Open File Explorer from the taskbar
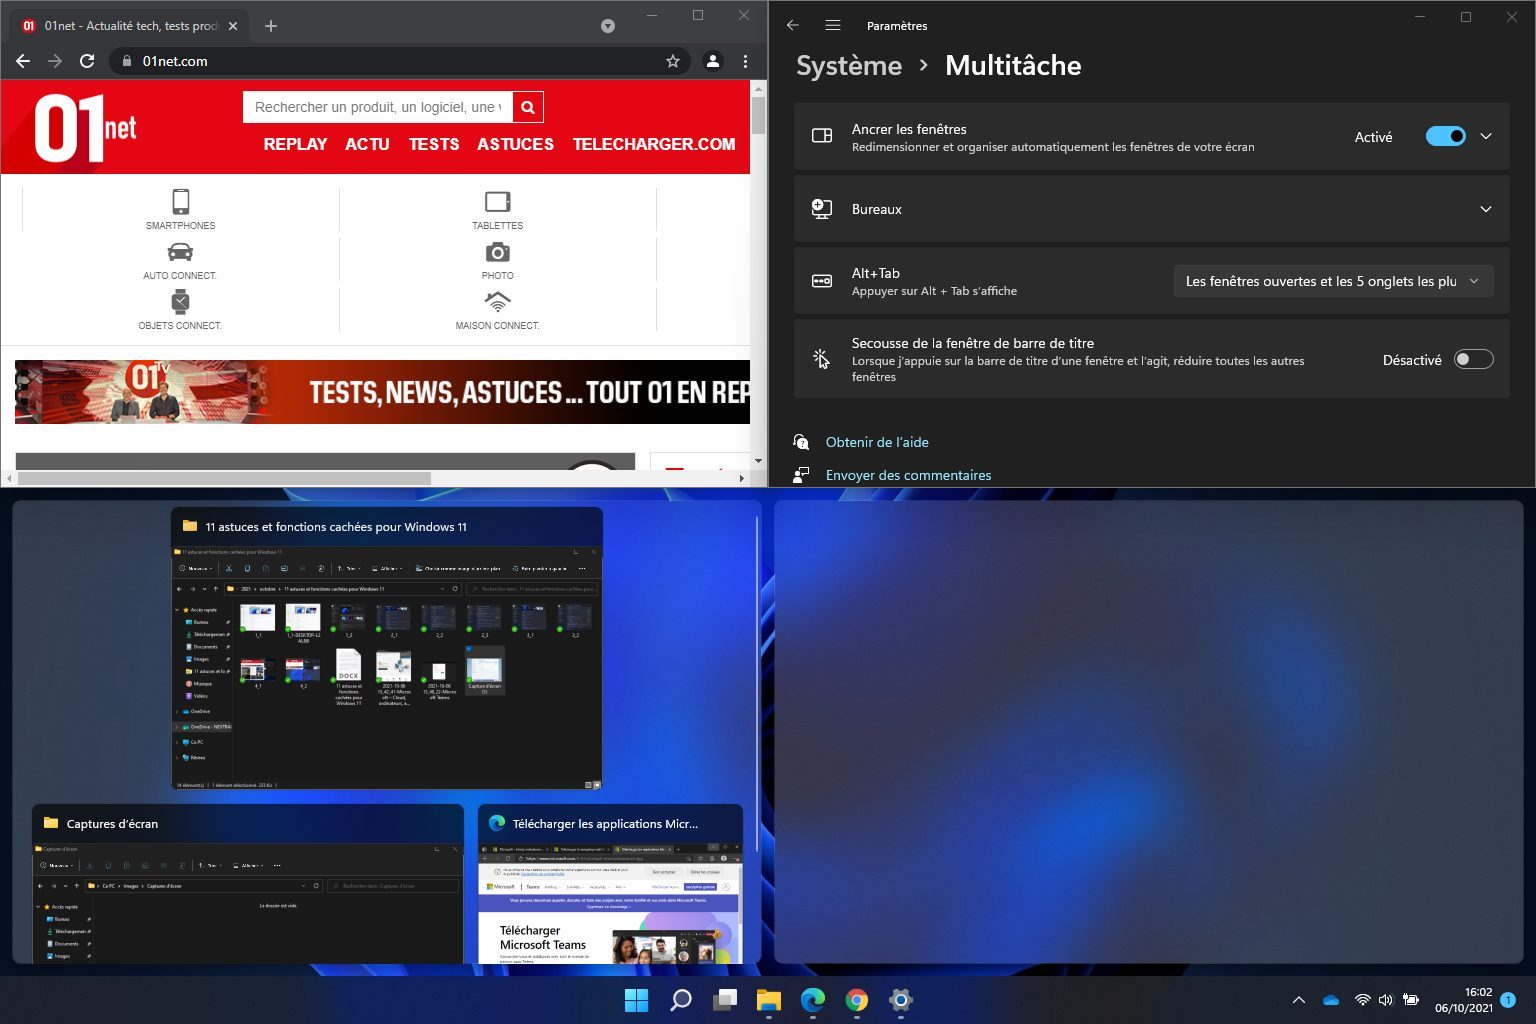 point(768,1000)
